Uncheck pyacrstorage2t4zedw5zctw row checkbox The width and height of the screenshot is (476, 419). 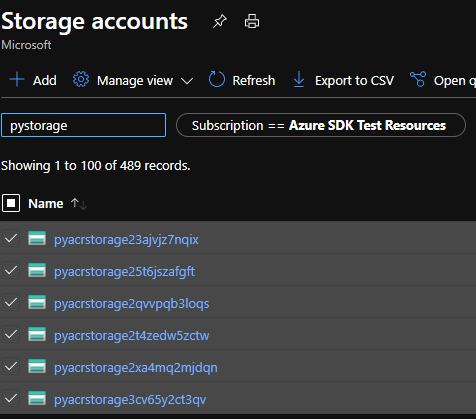pyautogui.click(x=11, y=334)
